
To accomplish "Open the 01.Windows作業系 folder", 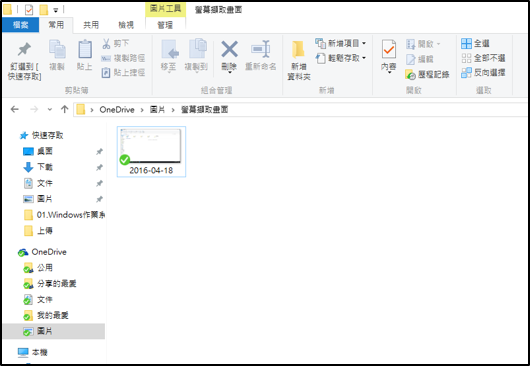I will 64,215.
